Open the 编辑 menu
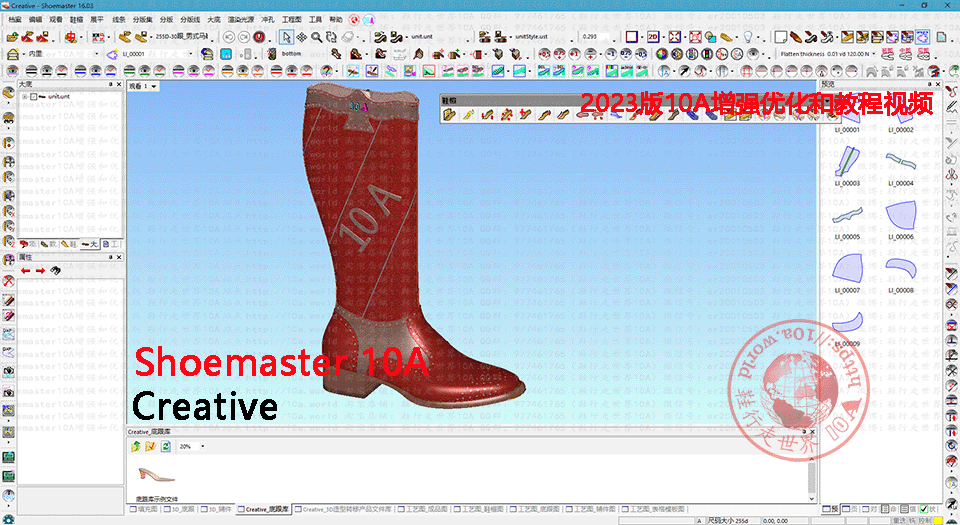960x525 pixels. [x=36, y=20]
